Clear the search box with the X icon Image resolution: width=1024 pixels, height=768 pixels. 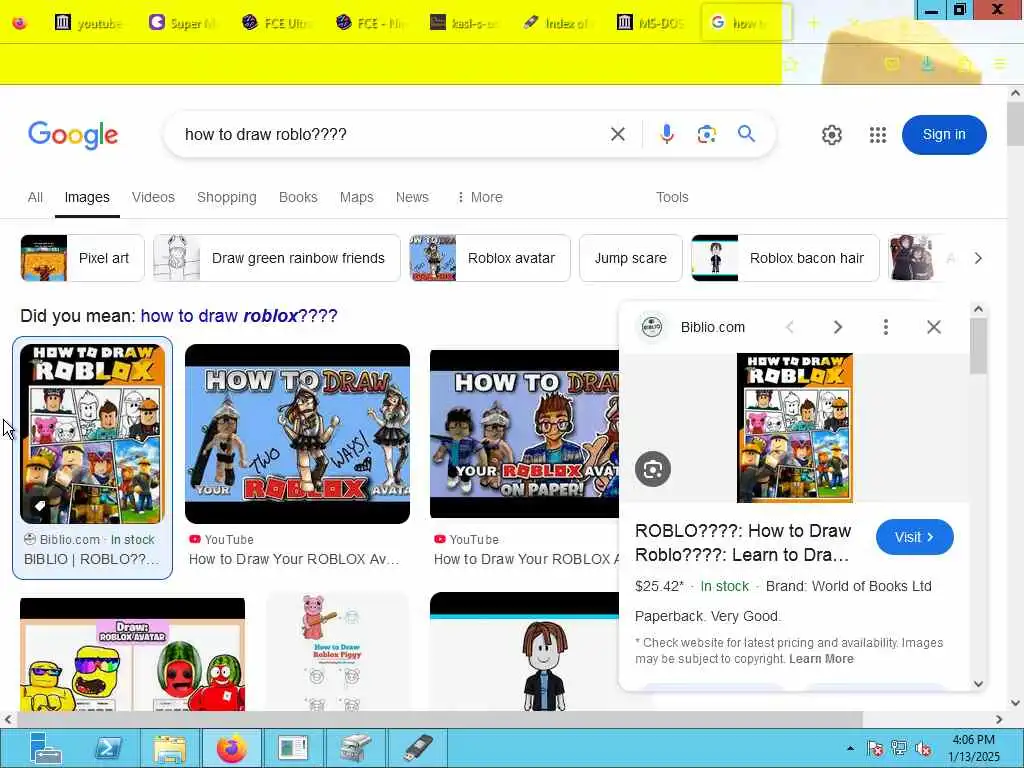tap(617, 135)
